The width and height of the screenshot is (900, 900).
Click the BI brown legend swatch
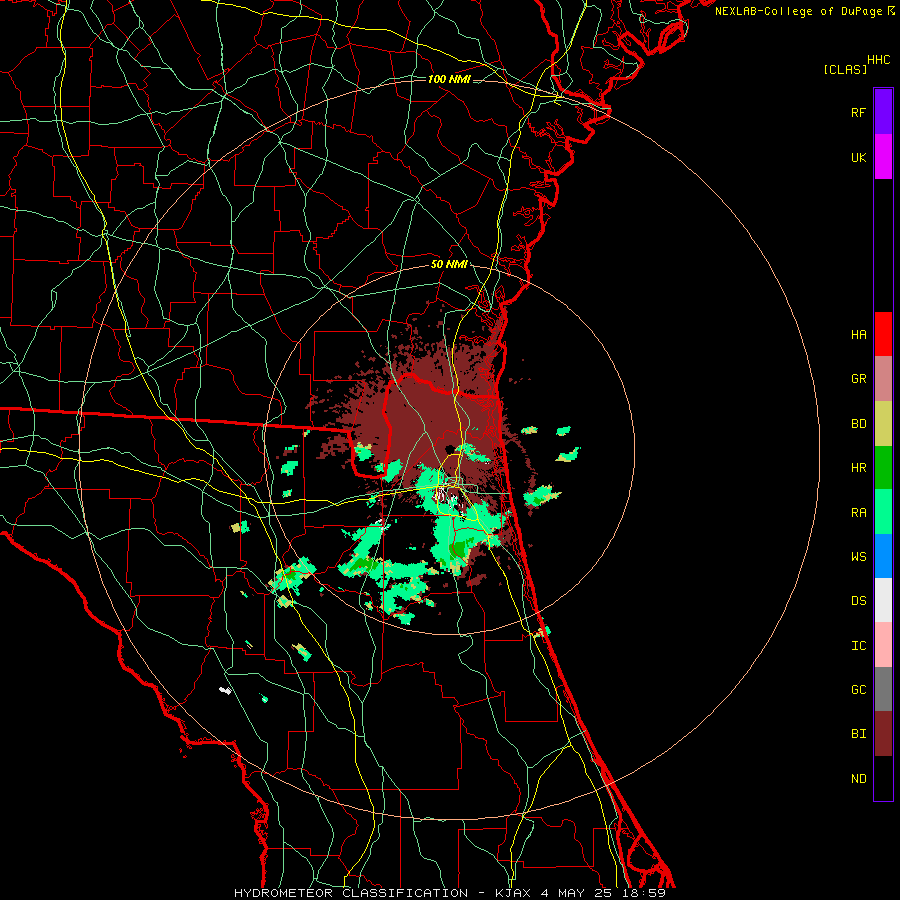(x=883, y=734)
